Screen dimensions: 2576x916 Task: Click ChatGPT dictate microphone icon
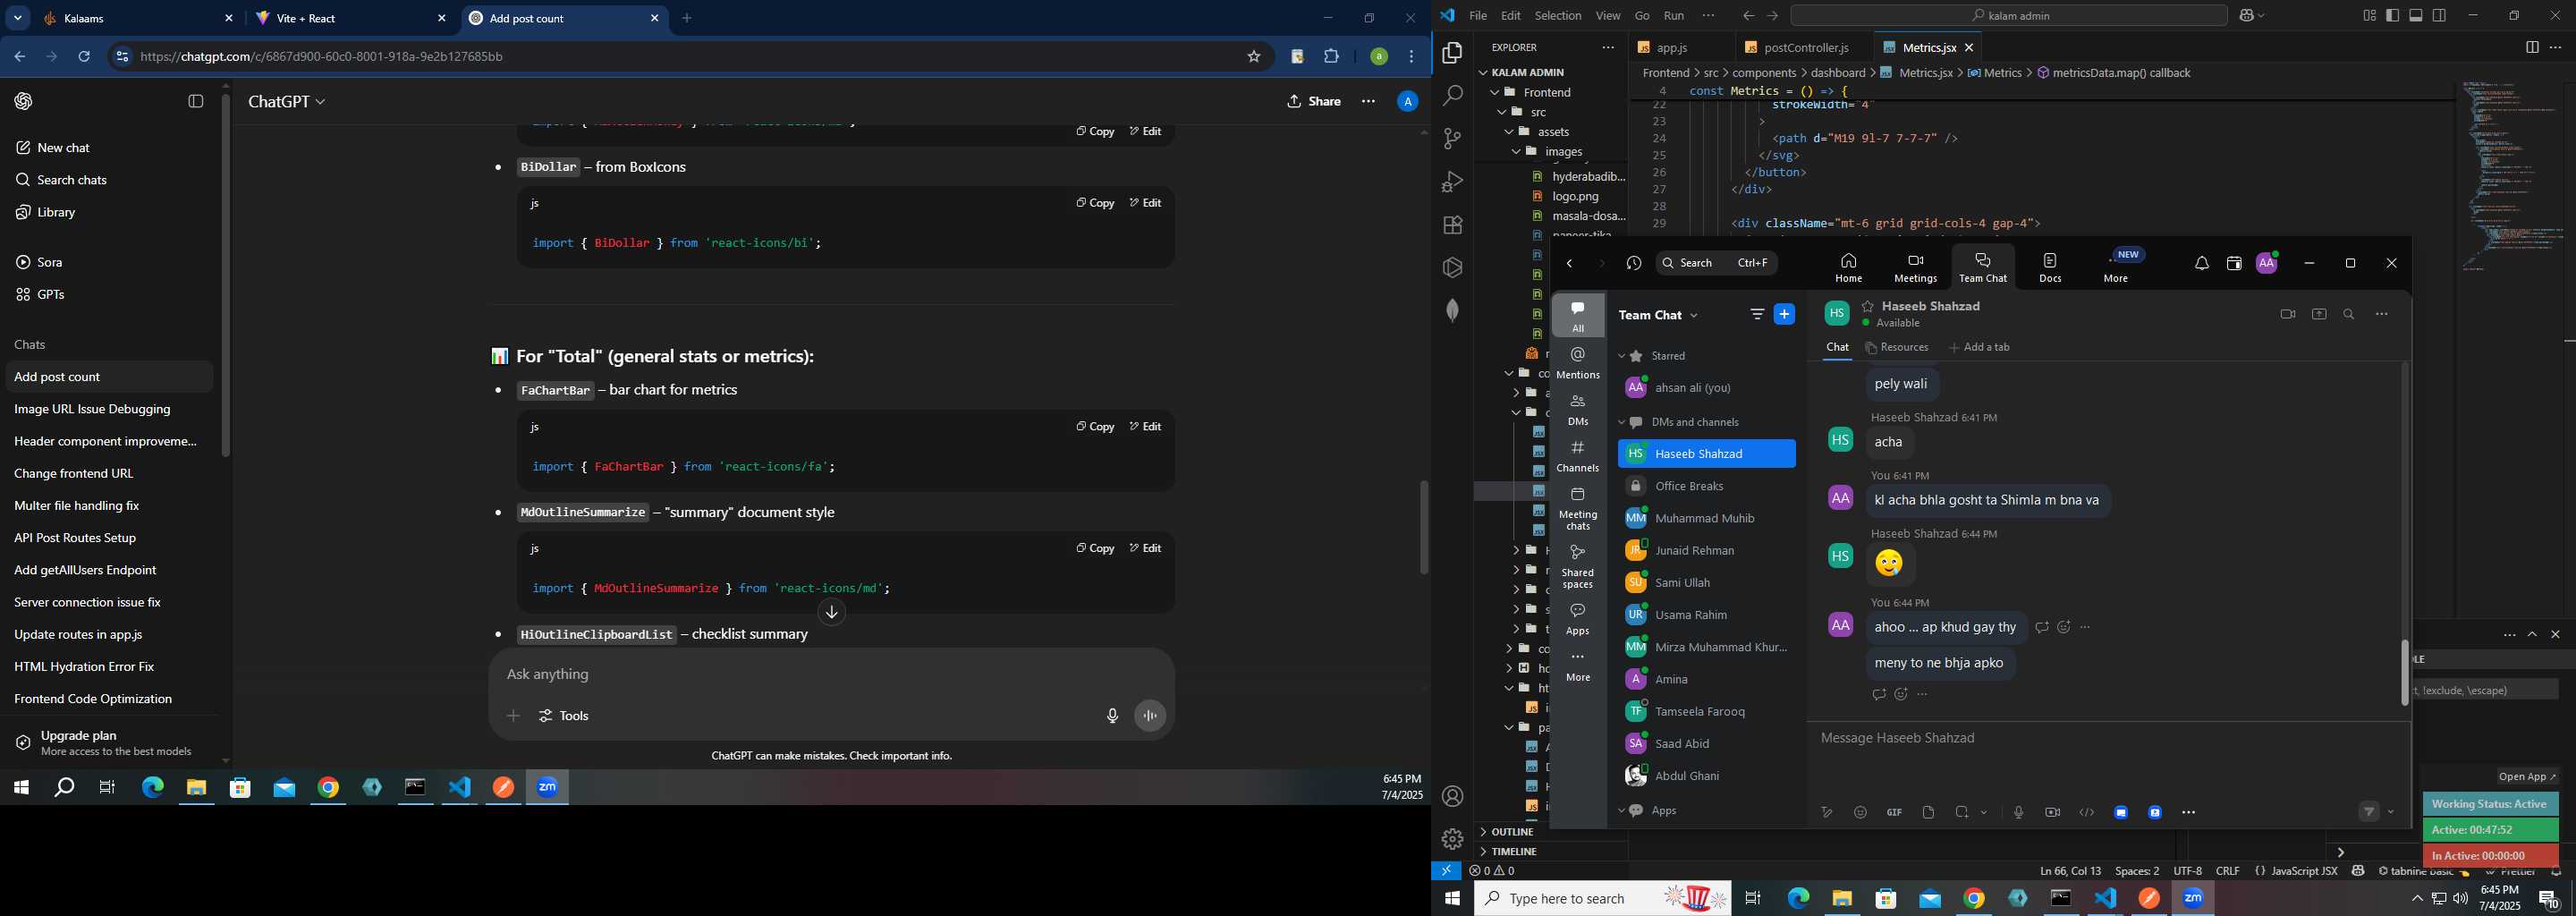click(1112, 715)
